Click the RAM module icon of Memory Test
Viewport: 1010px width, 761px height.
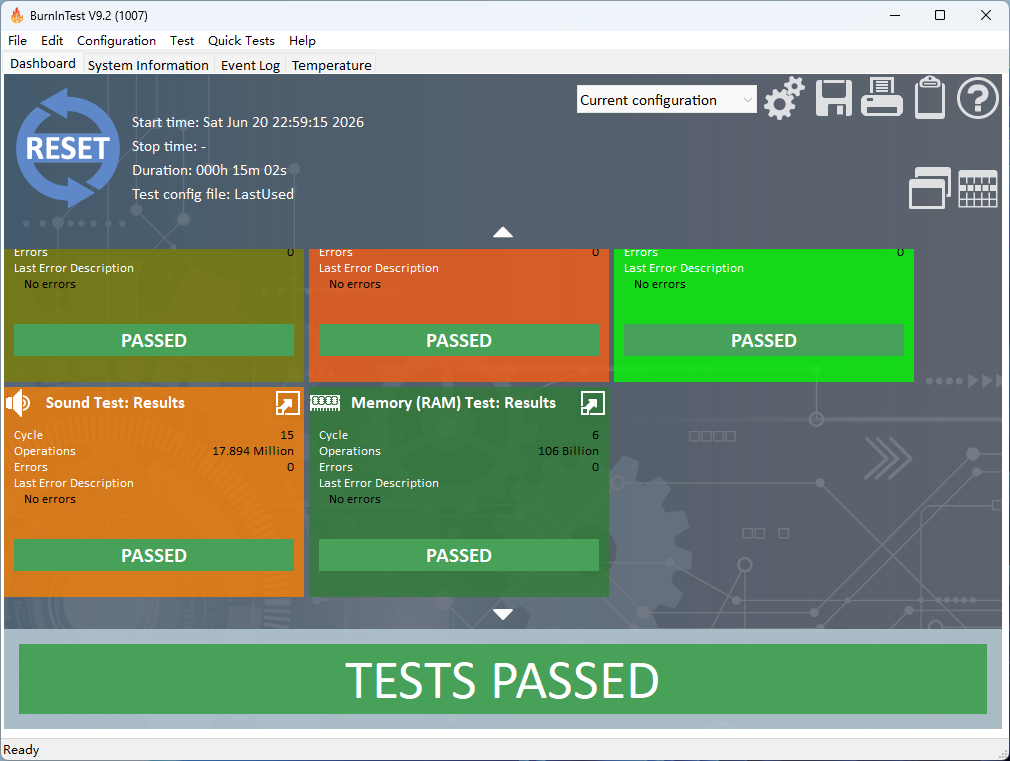pos(325,403)
